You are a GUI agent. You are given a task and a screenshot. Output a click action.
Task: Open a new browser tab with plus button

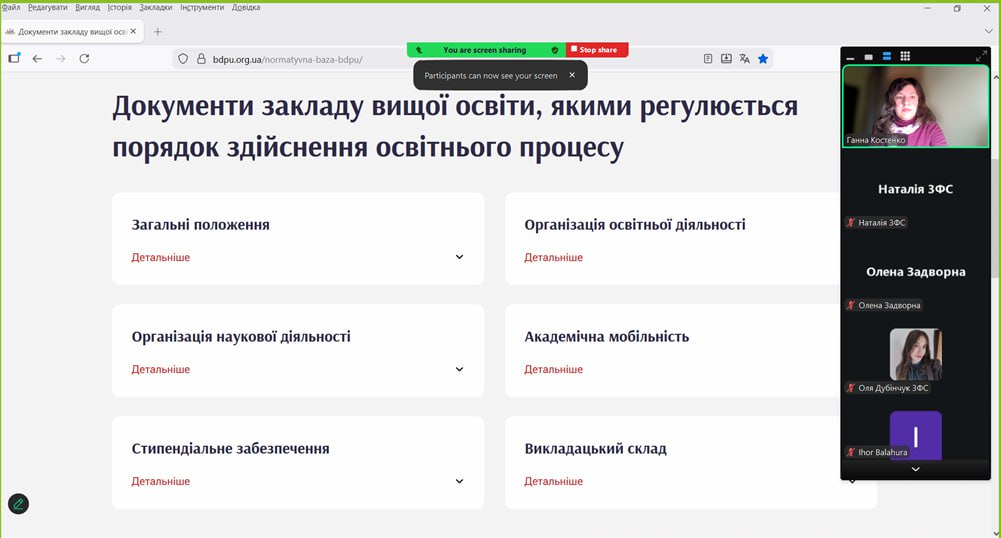coord(158,32)
